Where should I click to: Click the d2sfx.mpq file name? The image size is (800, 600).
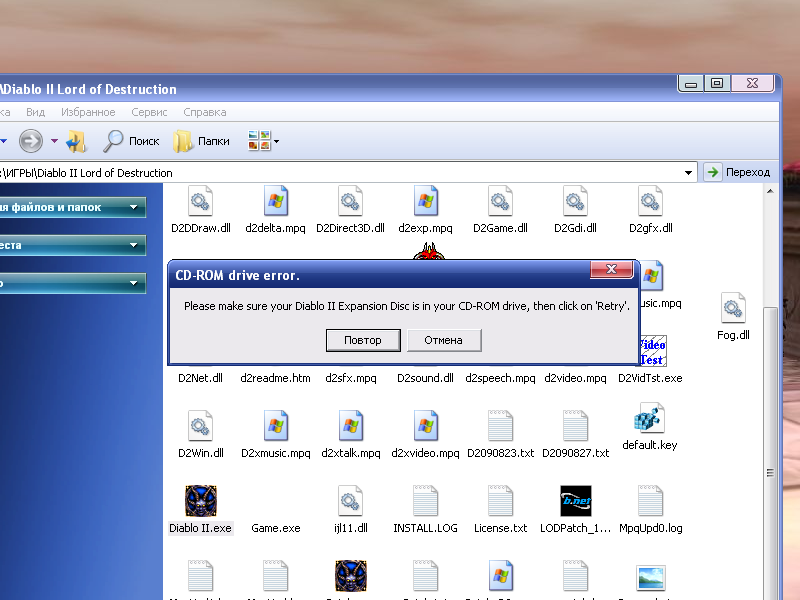(351, 378)
